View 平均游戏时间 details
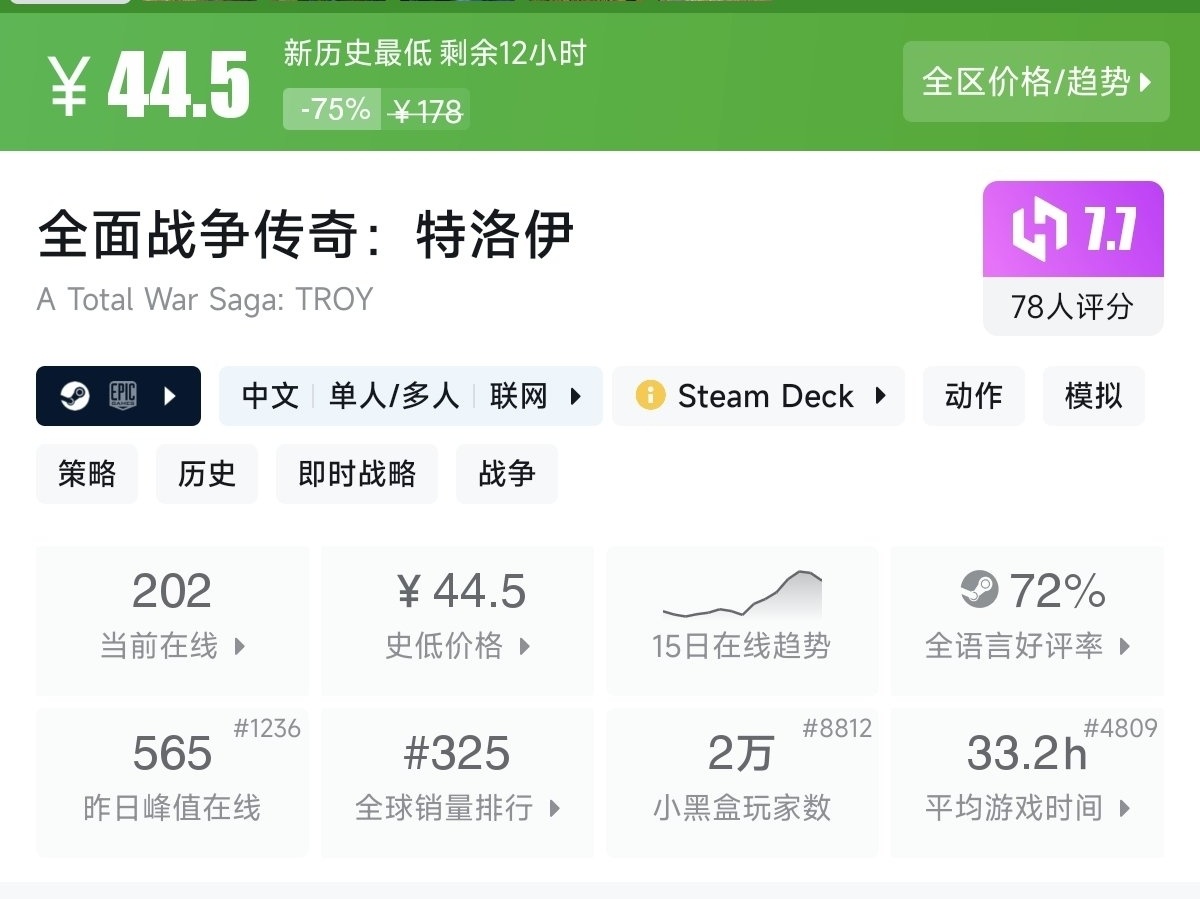 coord(1027,782)
